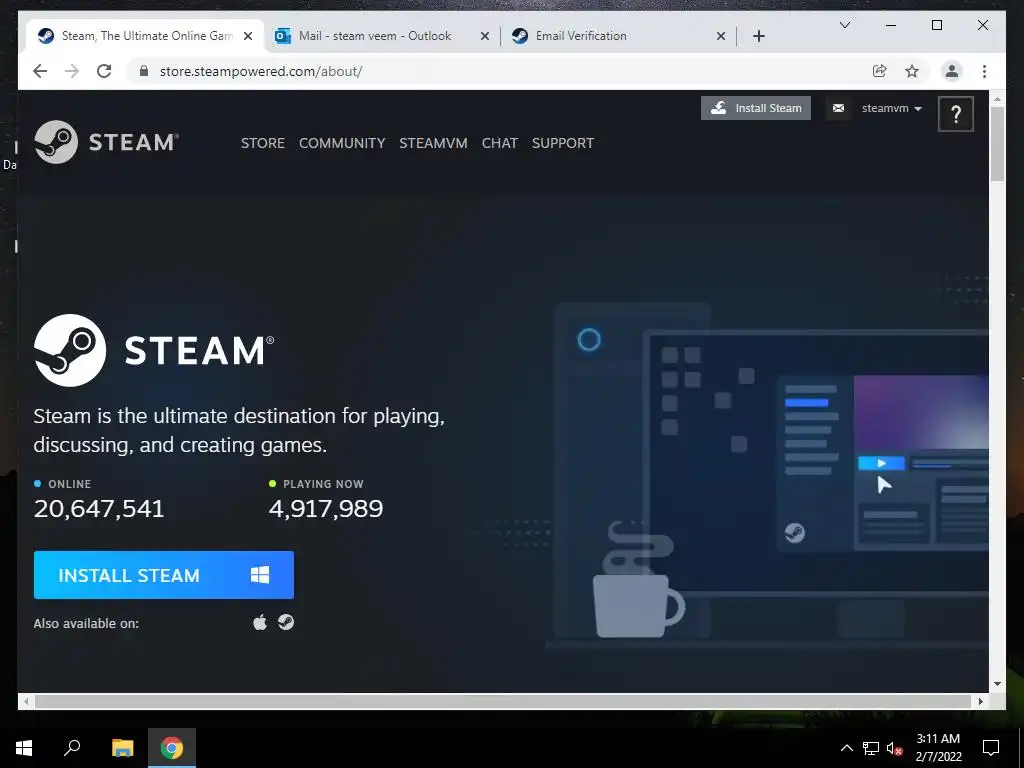Click the taskbar clock showing 3:11 AM
This screenshot has height=768, width=1024.
pyautogui.click(x=938, y=748)
